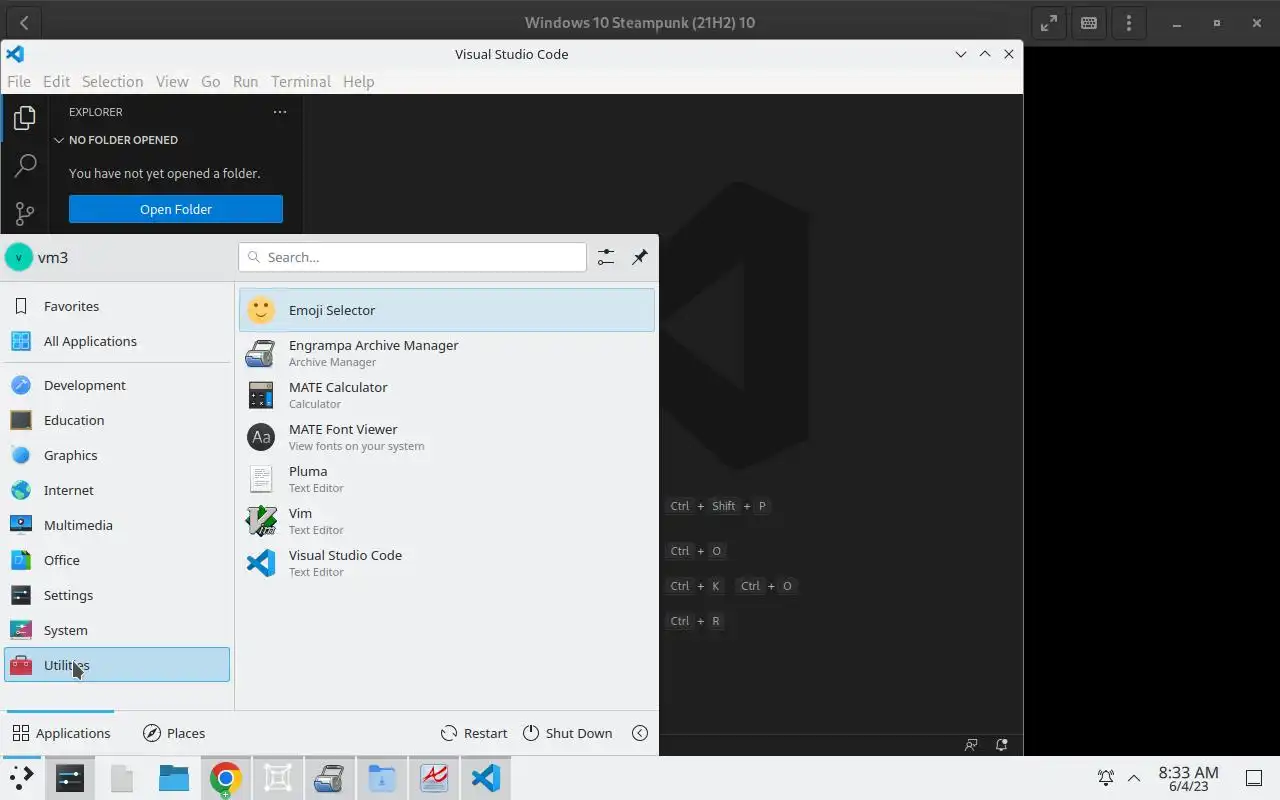Click the Open Folder button
Screen dimensions: 1280x800
[176, 209]
